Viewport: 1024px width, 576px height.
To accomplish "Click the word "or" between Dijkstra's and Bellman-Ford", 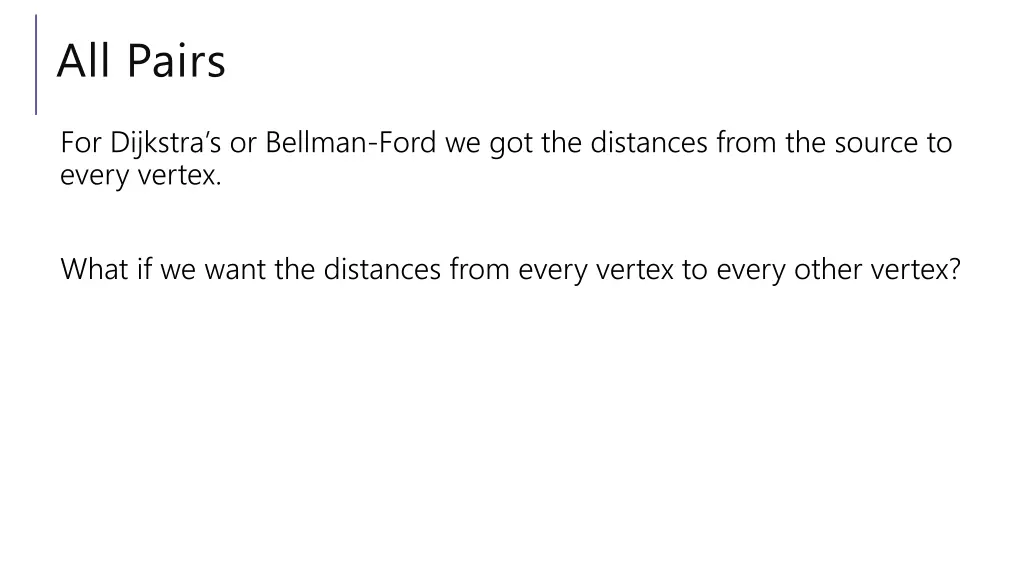I will coord(244,144).
